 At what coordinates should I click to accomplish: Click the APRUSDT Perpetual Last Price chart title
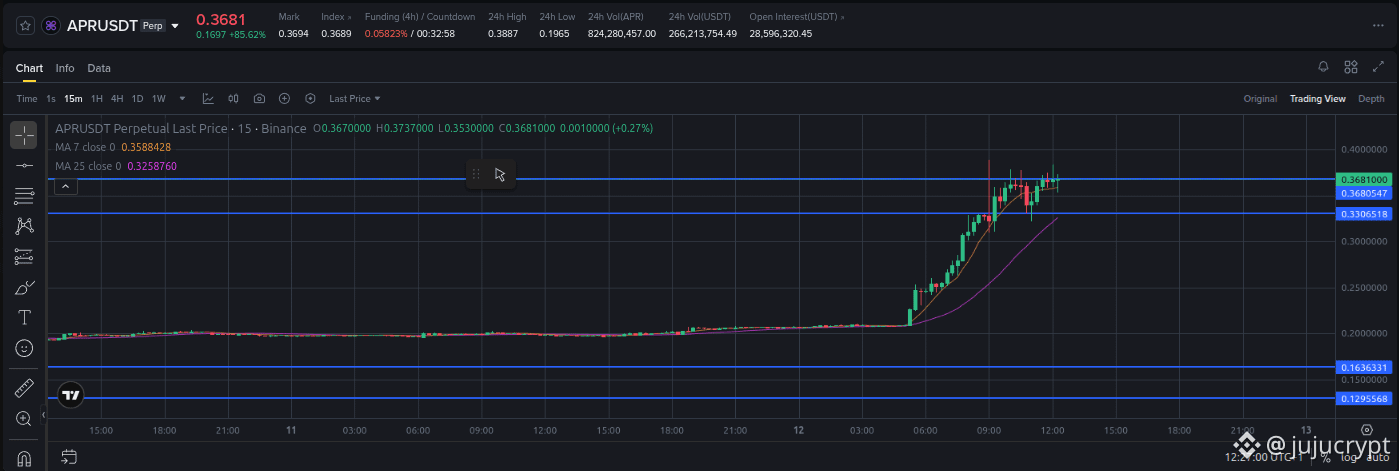click(180, 128)
